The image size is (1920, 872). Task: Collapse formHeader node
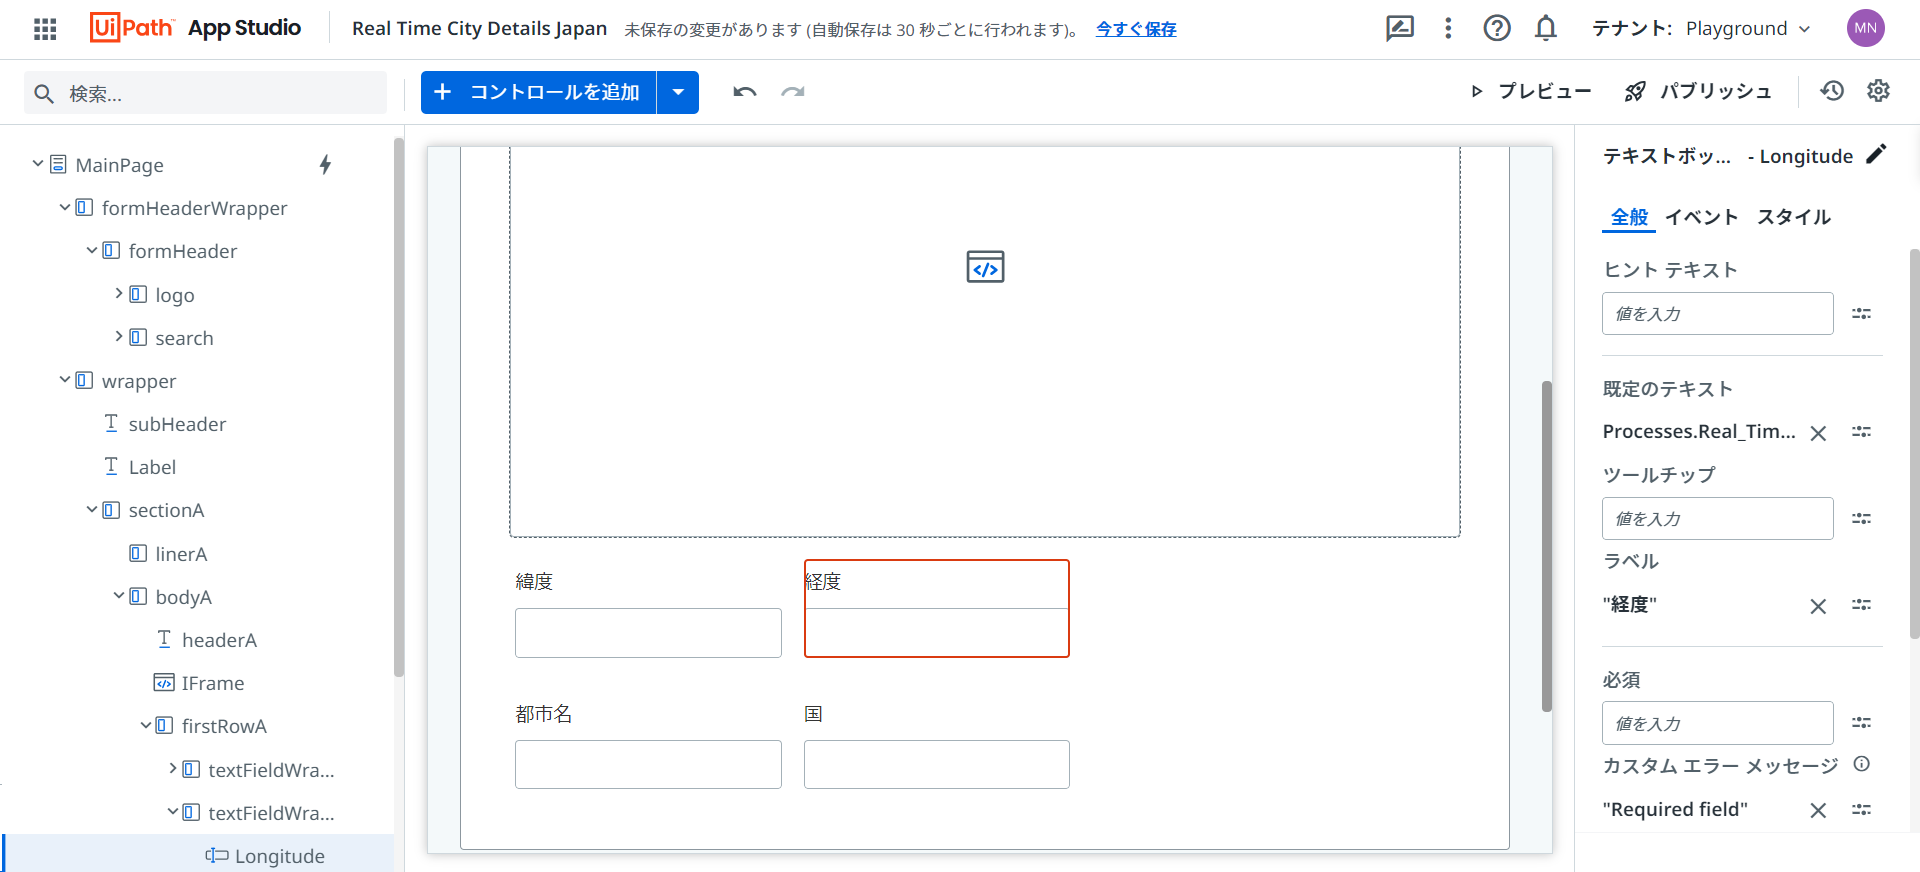coord(91,250)
